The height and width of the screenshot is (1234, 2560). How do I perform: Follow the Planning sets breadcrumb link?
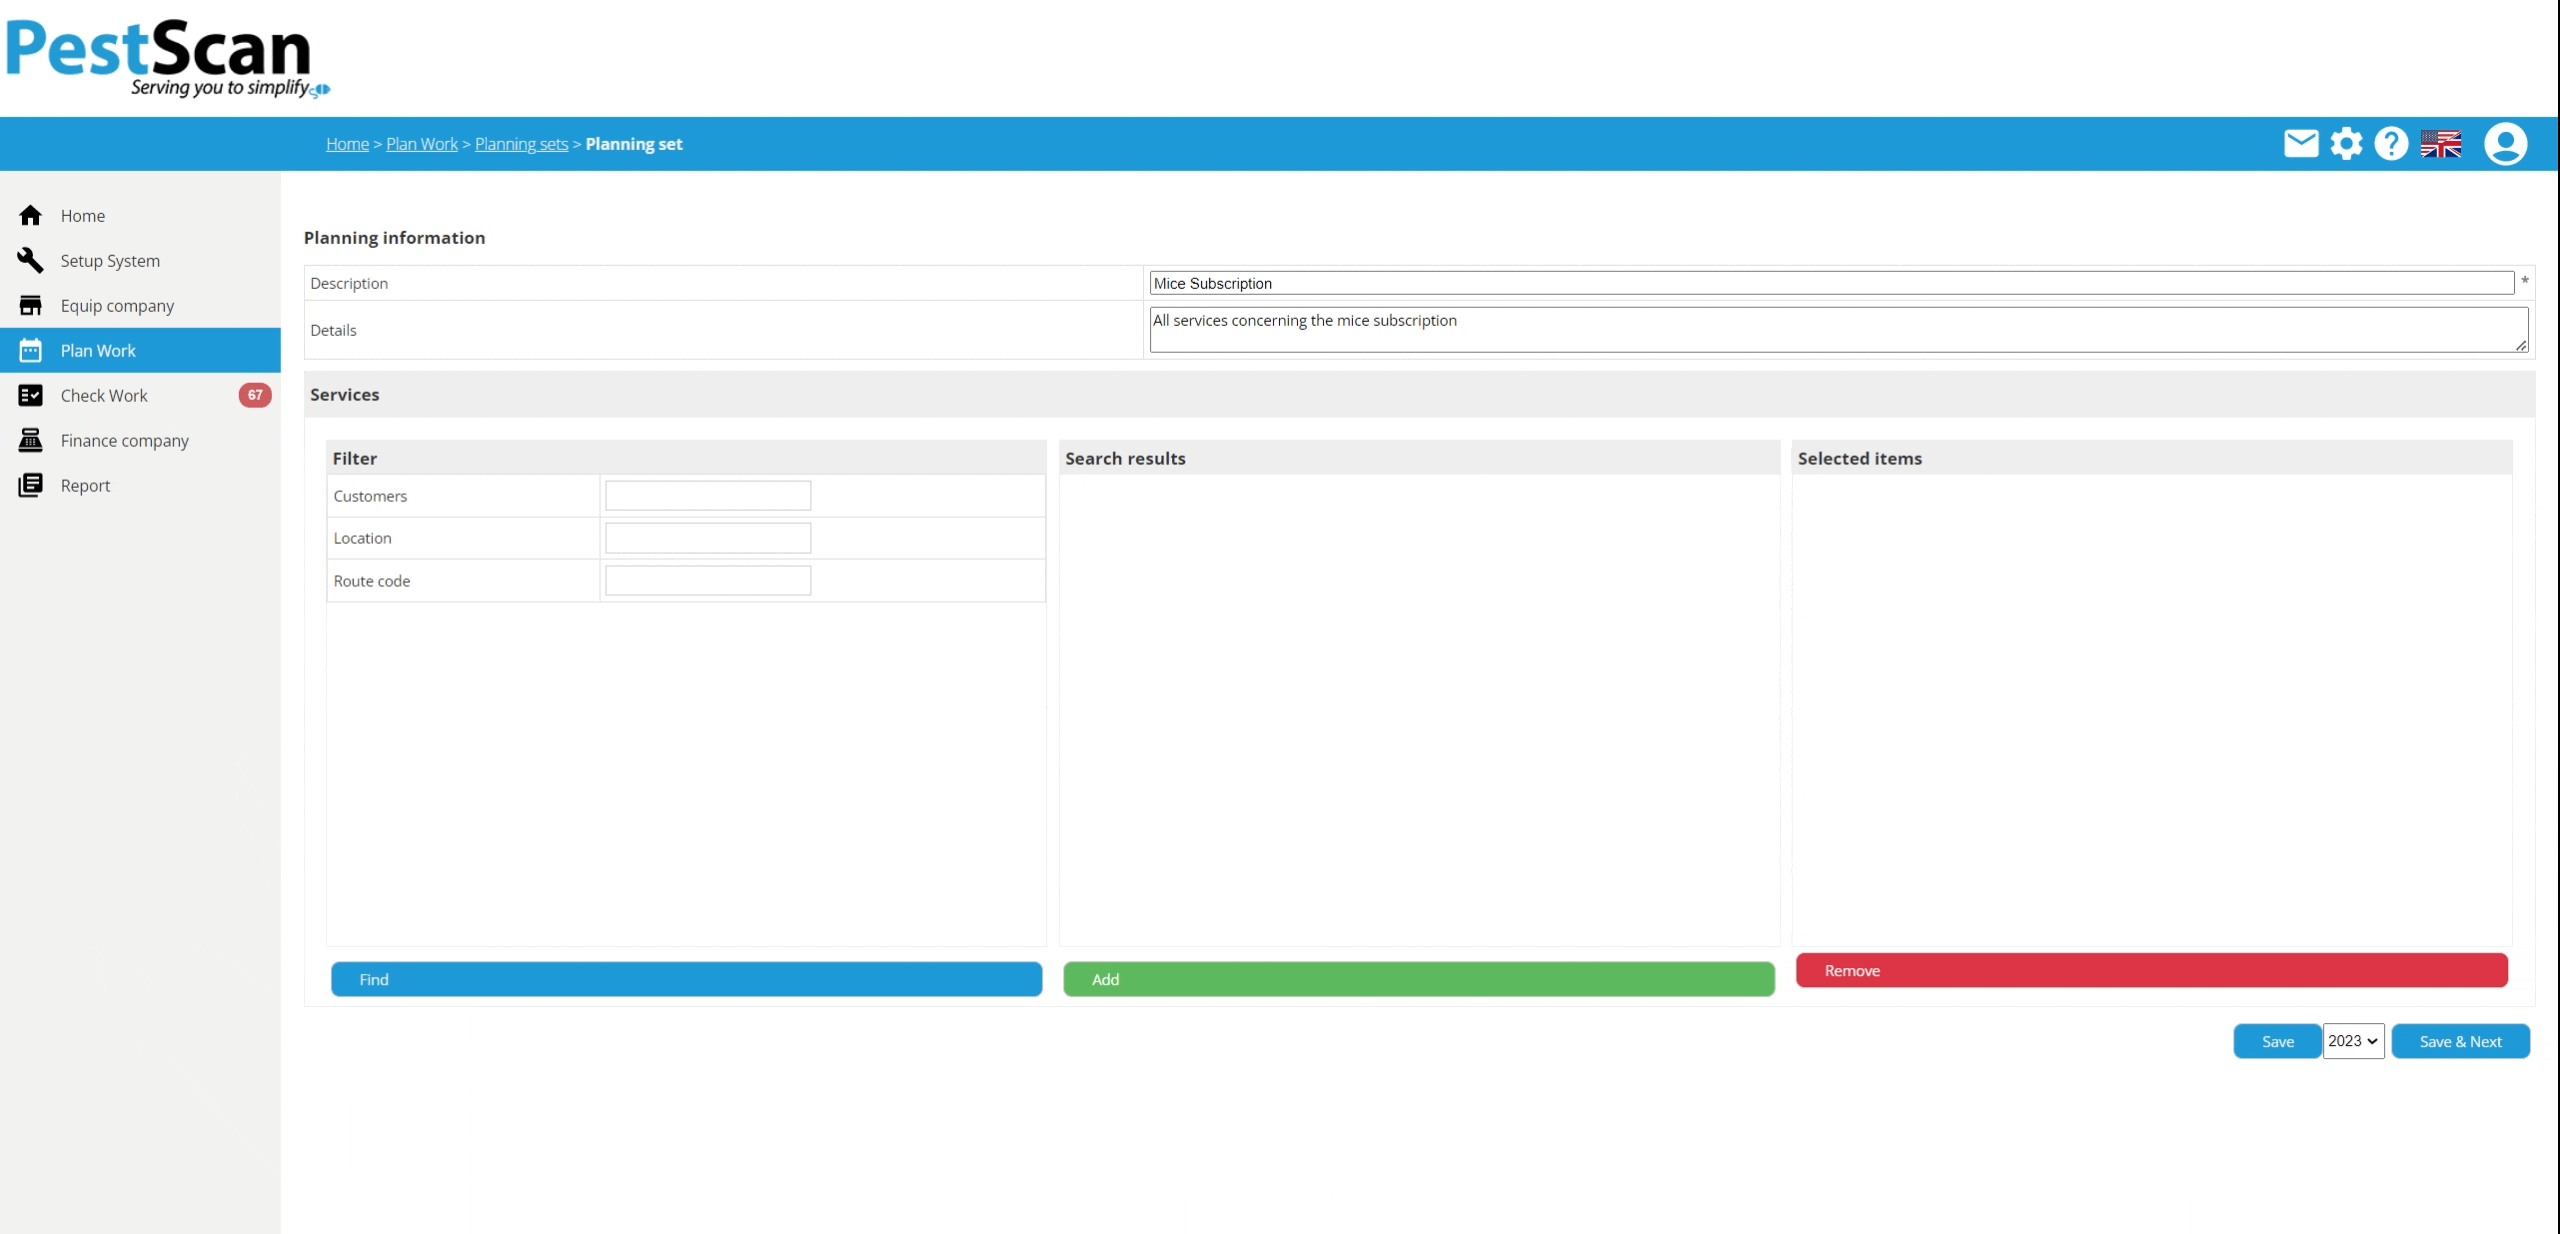521,144
